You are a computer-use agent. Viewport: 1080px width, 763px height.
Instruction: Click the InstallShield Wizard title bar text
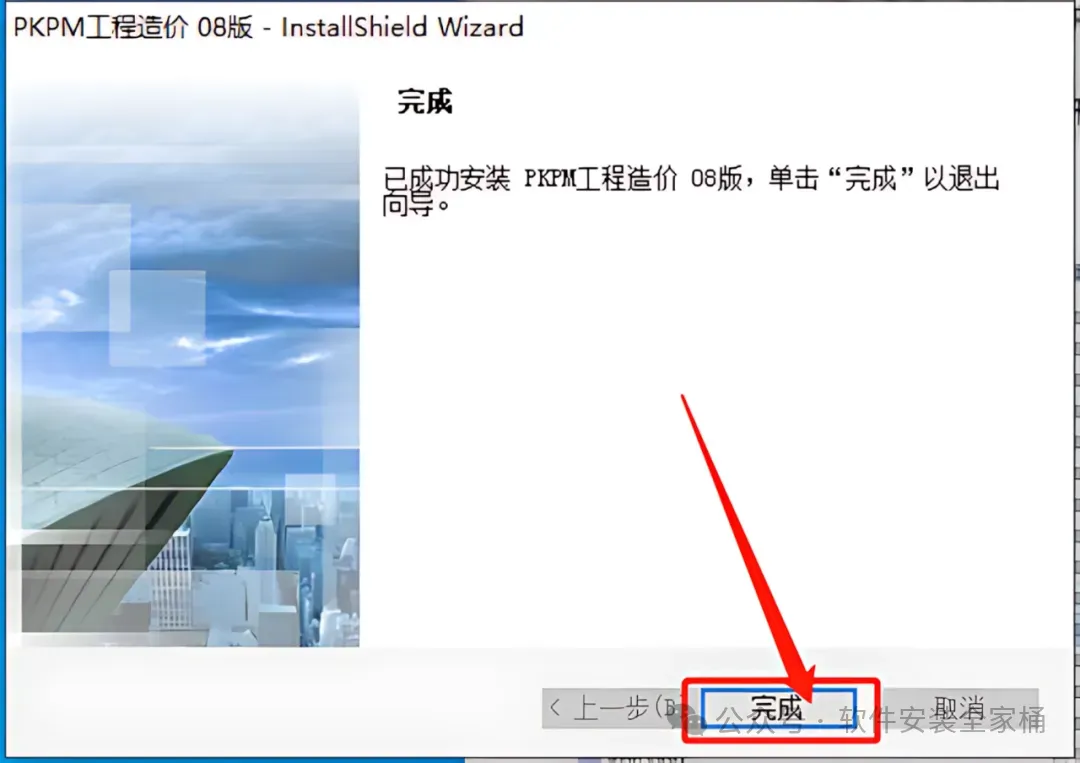pyautogui.click(x=402, y=27)
